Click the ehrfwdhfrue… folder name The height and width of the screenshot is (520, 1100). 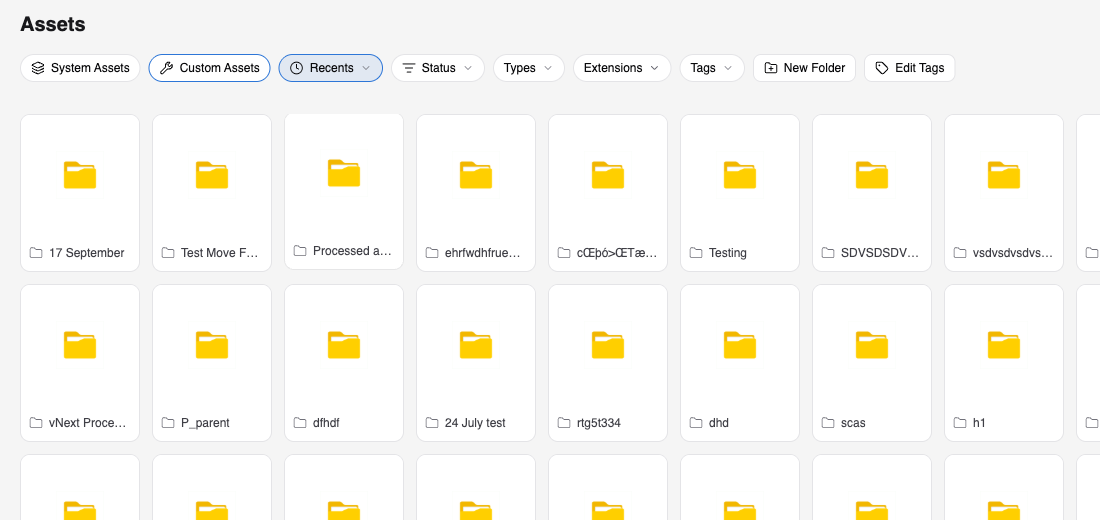coord(483,253)
